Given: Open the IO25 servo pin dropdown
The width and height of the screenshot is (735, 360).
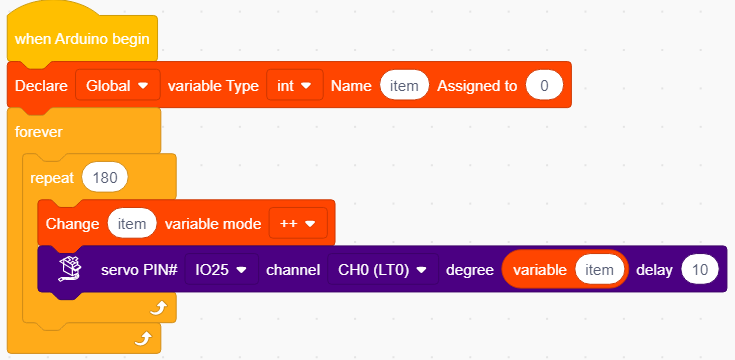Looking at the screenshot, I should click(222, 270).
